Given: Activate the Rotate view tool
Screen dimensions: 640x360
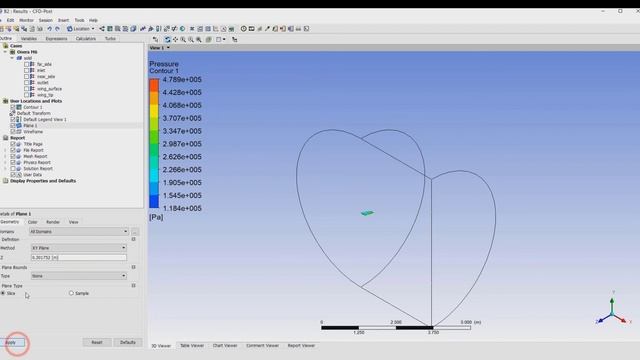Looking at the screenshot, I should [x=167, y=39].
